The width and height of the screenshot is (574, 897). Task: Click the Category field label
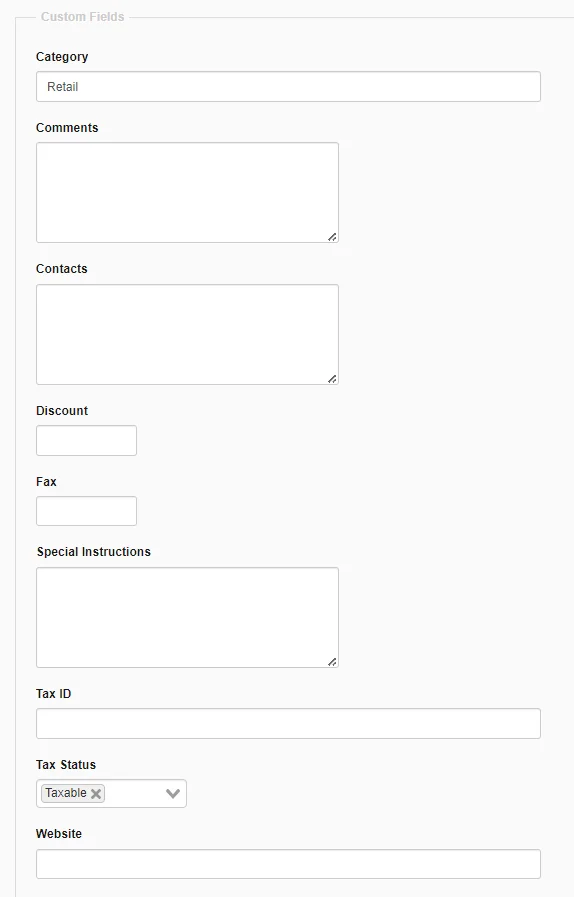[62, 57]
